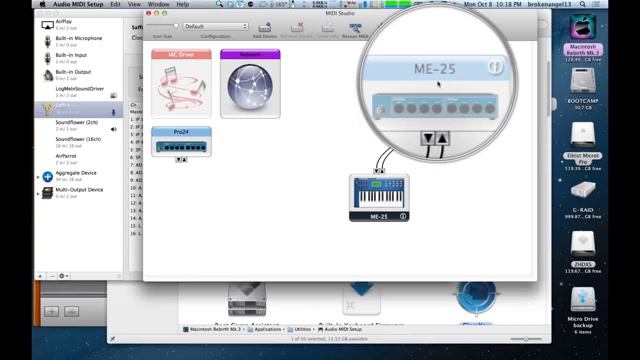Open the Apple menu

42,4
